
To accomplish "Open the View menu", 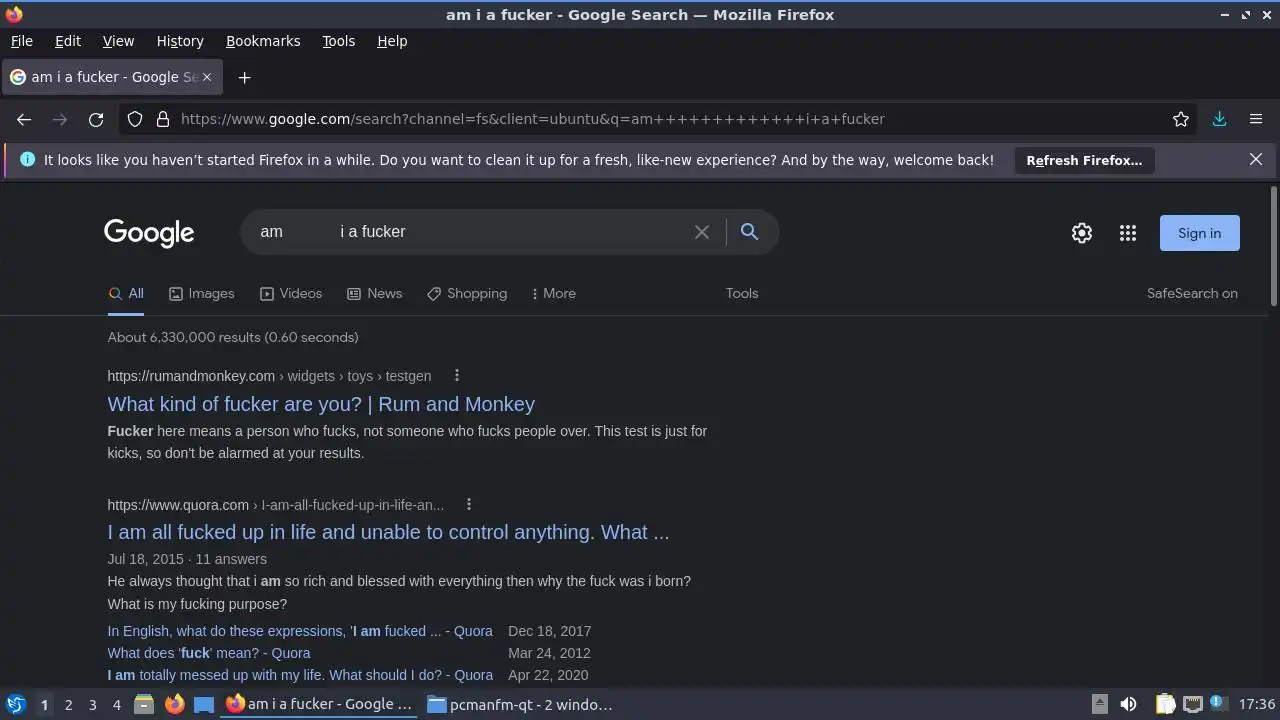I will point(118,41).
